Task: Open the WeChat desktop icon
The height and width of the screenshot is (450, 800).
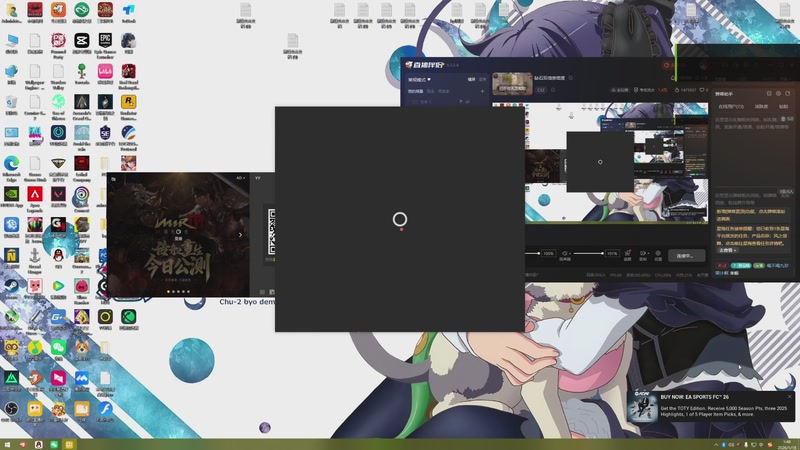Action: coord(58,347)
